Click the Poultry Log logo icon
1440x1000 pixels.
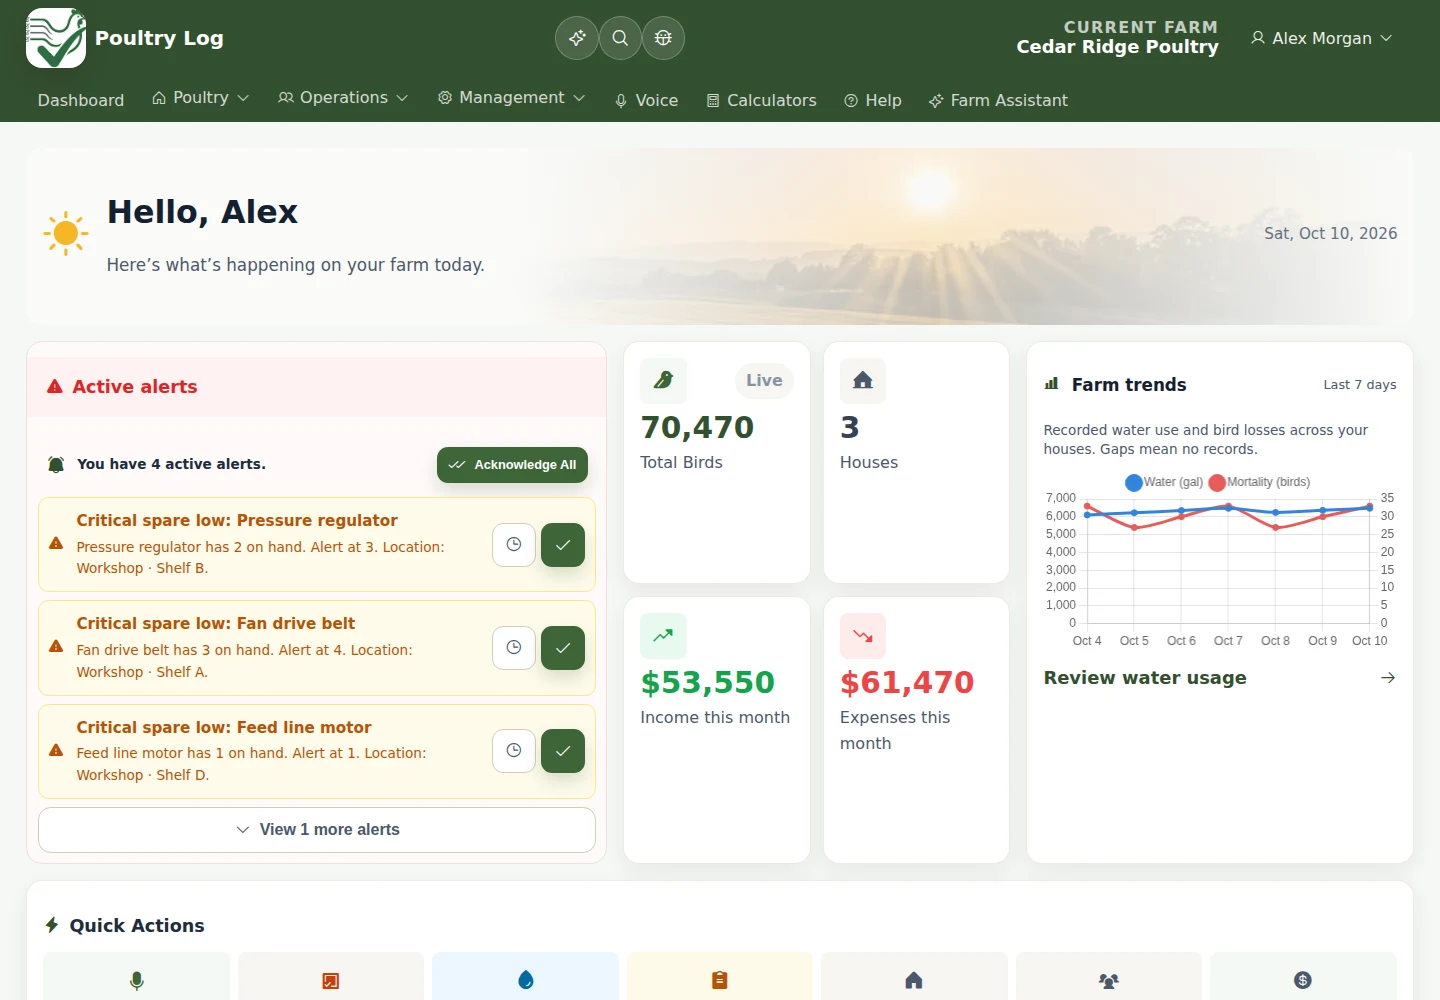pos(56,38)
